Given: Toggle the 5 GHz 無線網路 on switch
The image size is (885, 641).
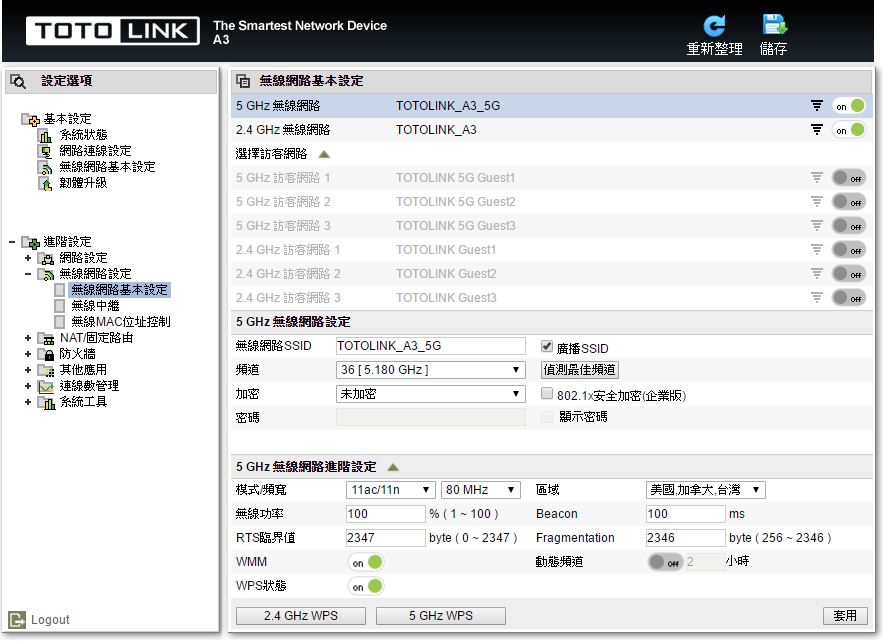Looking at the screenshot, I should (x=849, y=106).
